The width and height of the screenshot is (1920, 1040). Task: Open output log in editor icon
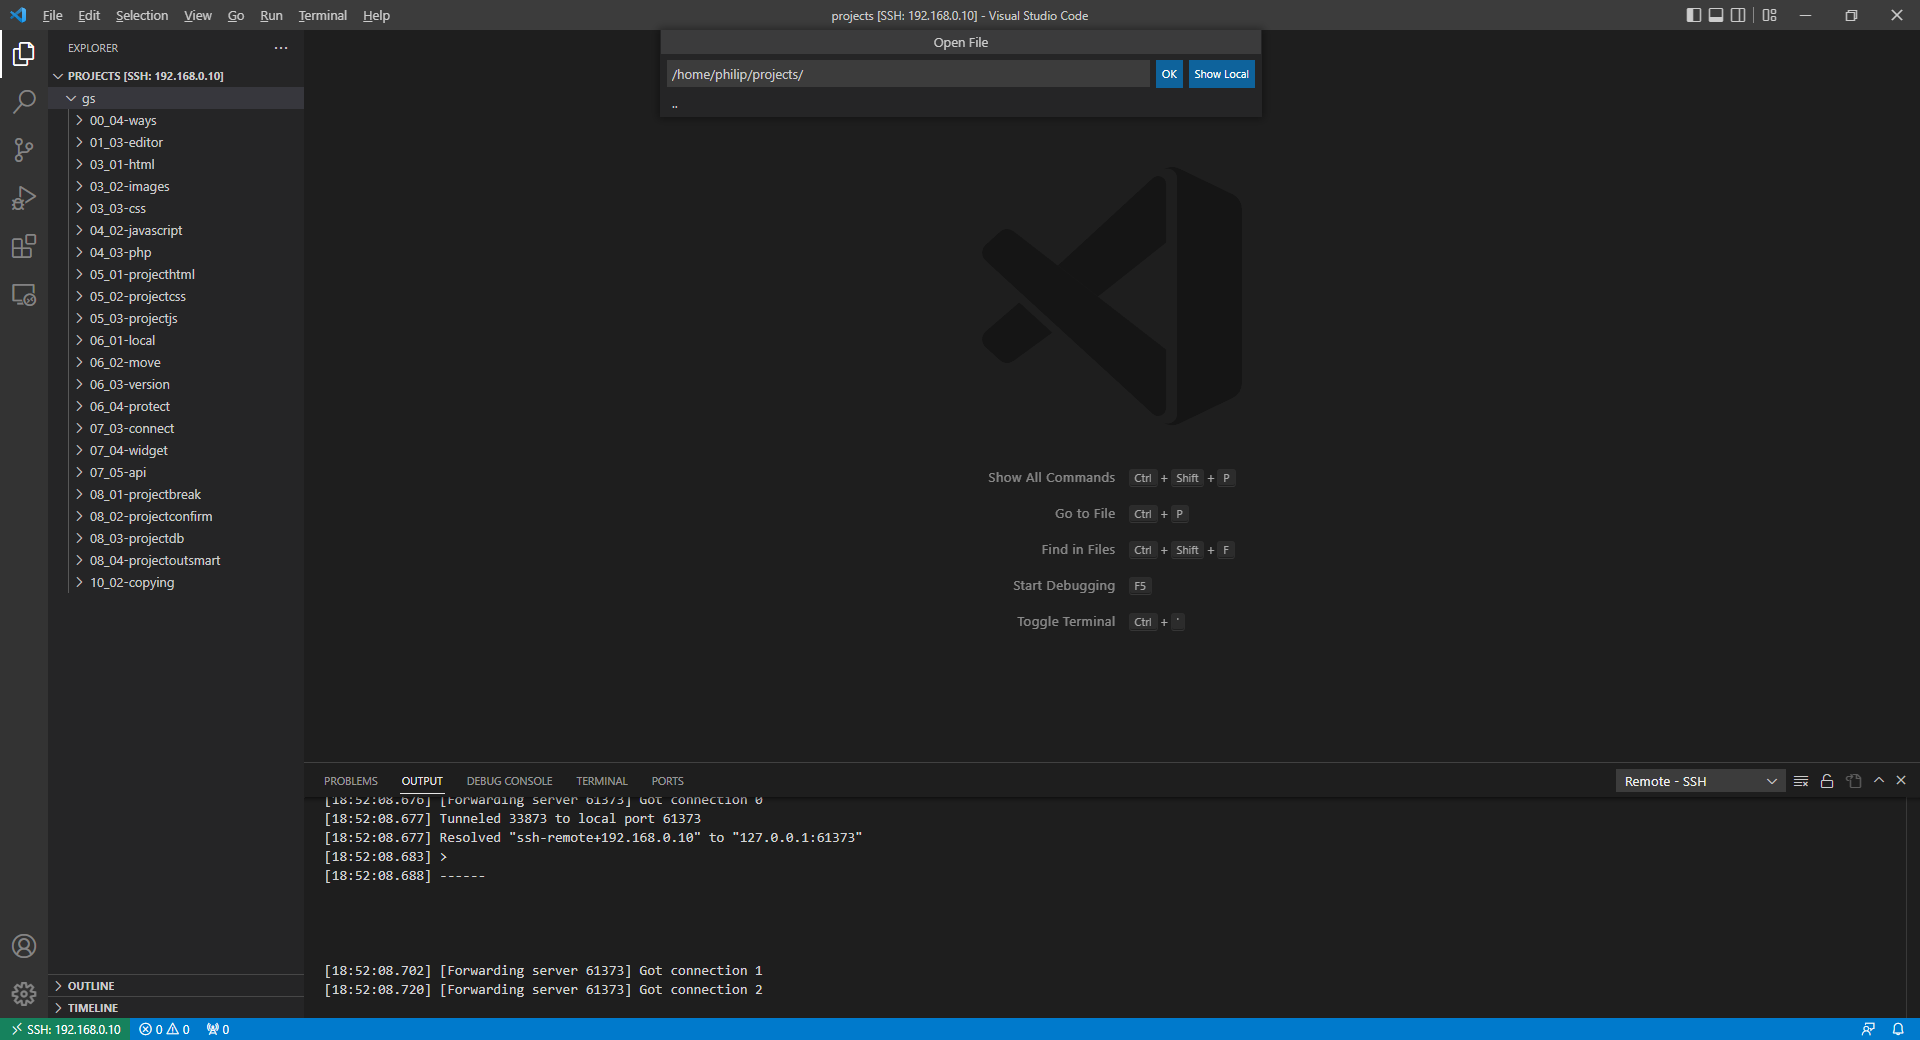pyautogui.click(x=1854, y=781)
